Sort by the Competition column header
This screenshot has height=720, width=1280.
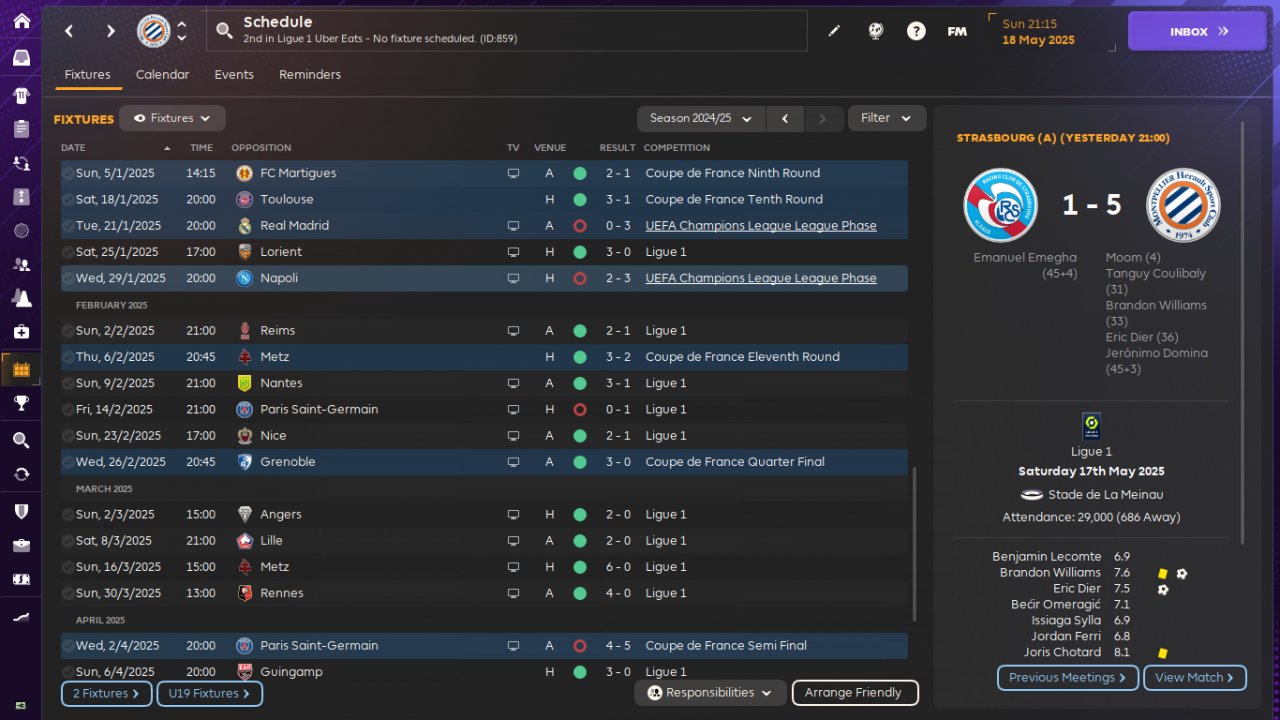click(x=678, y=148)
